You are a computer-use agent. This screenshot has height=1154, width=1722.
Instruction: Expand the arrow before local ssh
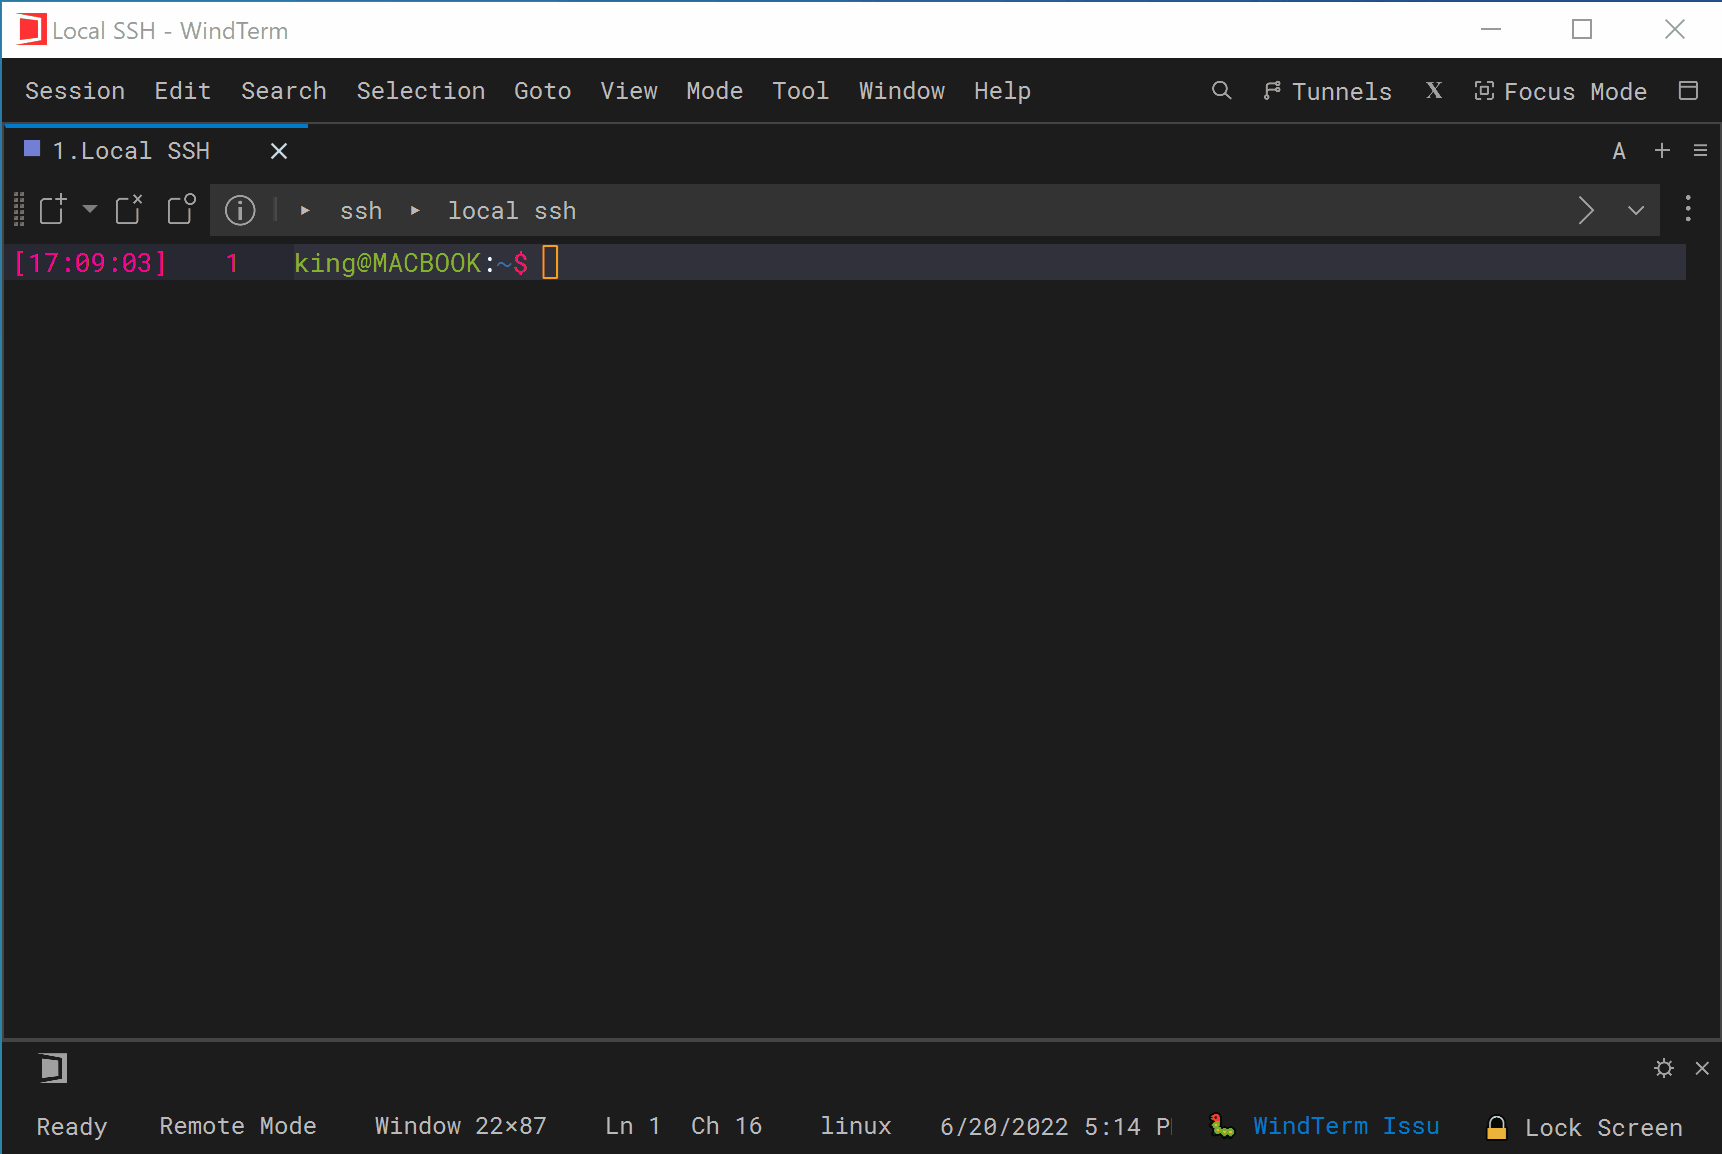415,211
